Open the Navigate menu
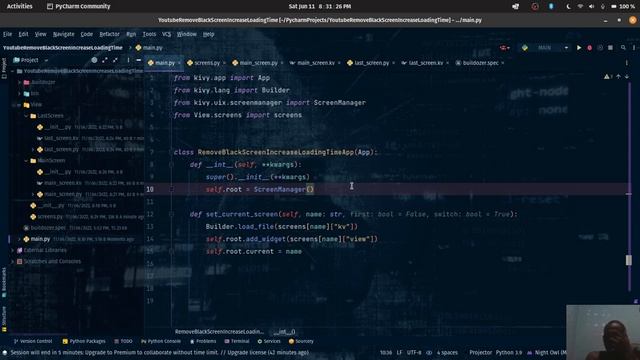The height and width of the screenshot is (360, 640). (64, 34)
